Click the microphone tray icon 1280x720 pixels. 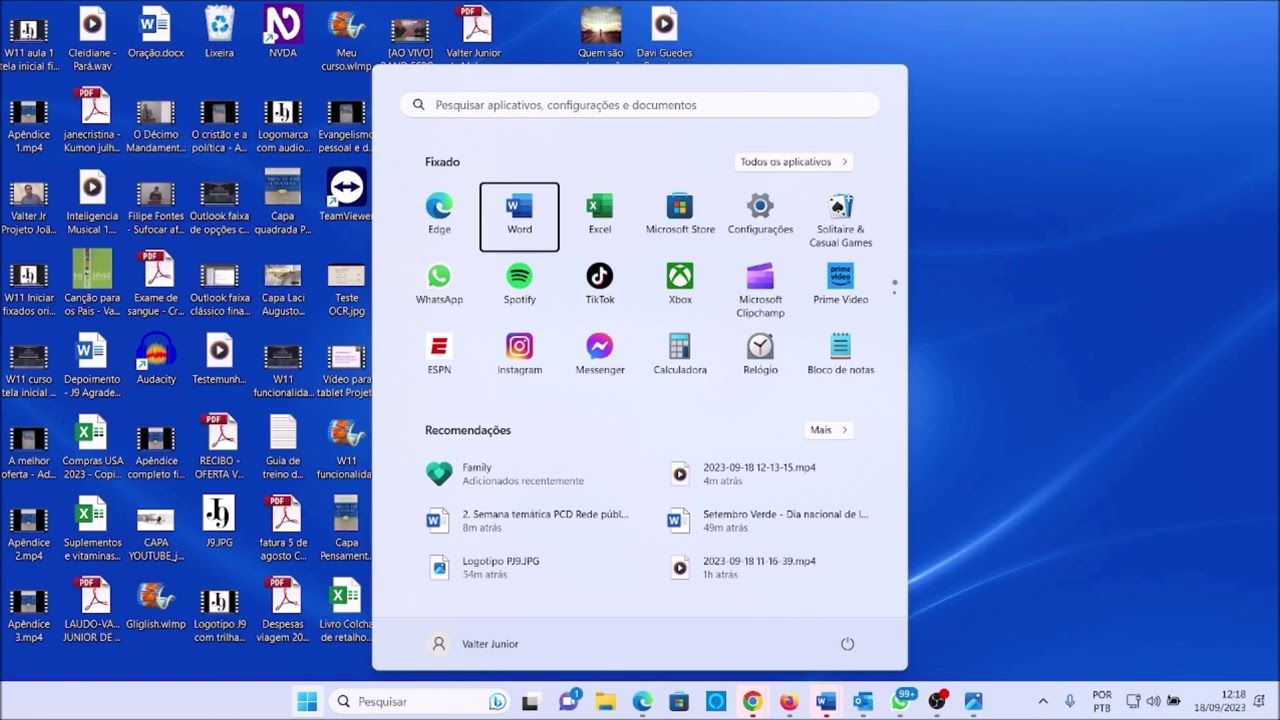(x=1070, y=701)
